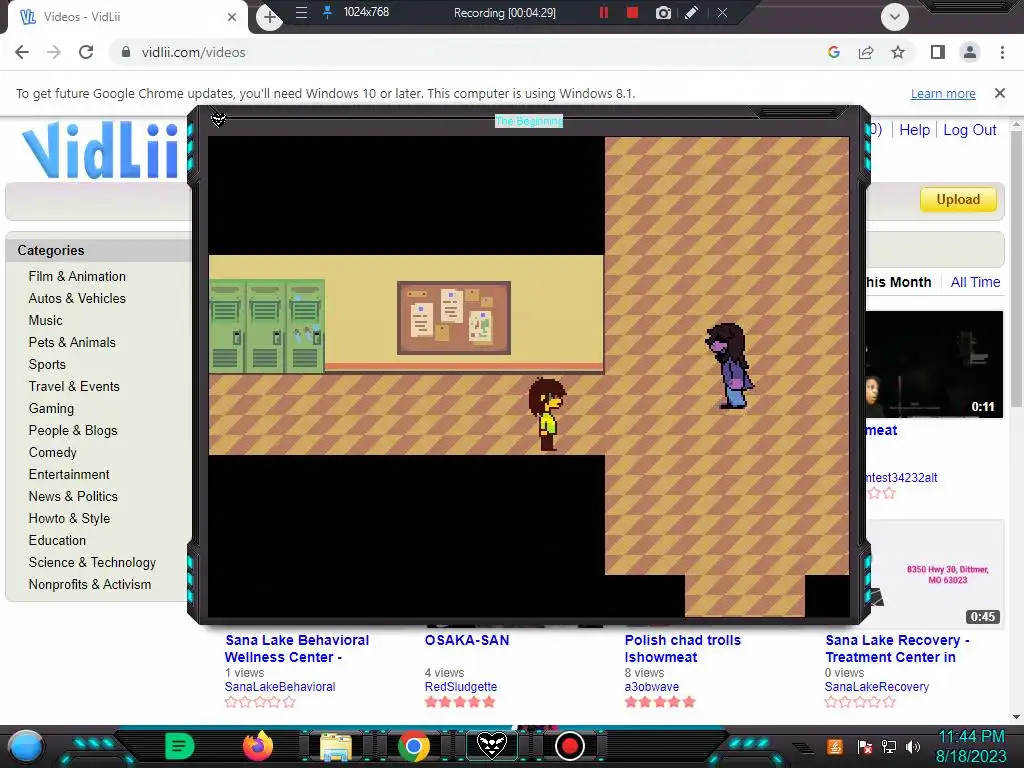Follow the Learn more link
The width and height of the screenshot is (1024, 768).
click(943, 93)
